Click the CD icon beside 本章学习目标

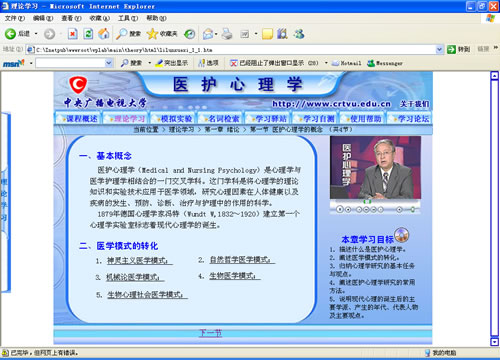pyautogui.click(x=401, y=235)
